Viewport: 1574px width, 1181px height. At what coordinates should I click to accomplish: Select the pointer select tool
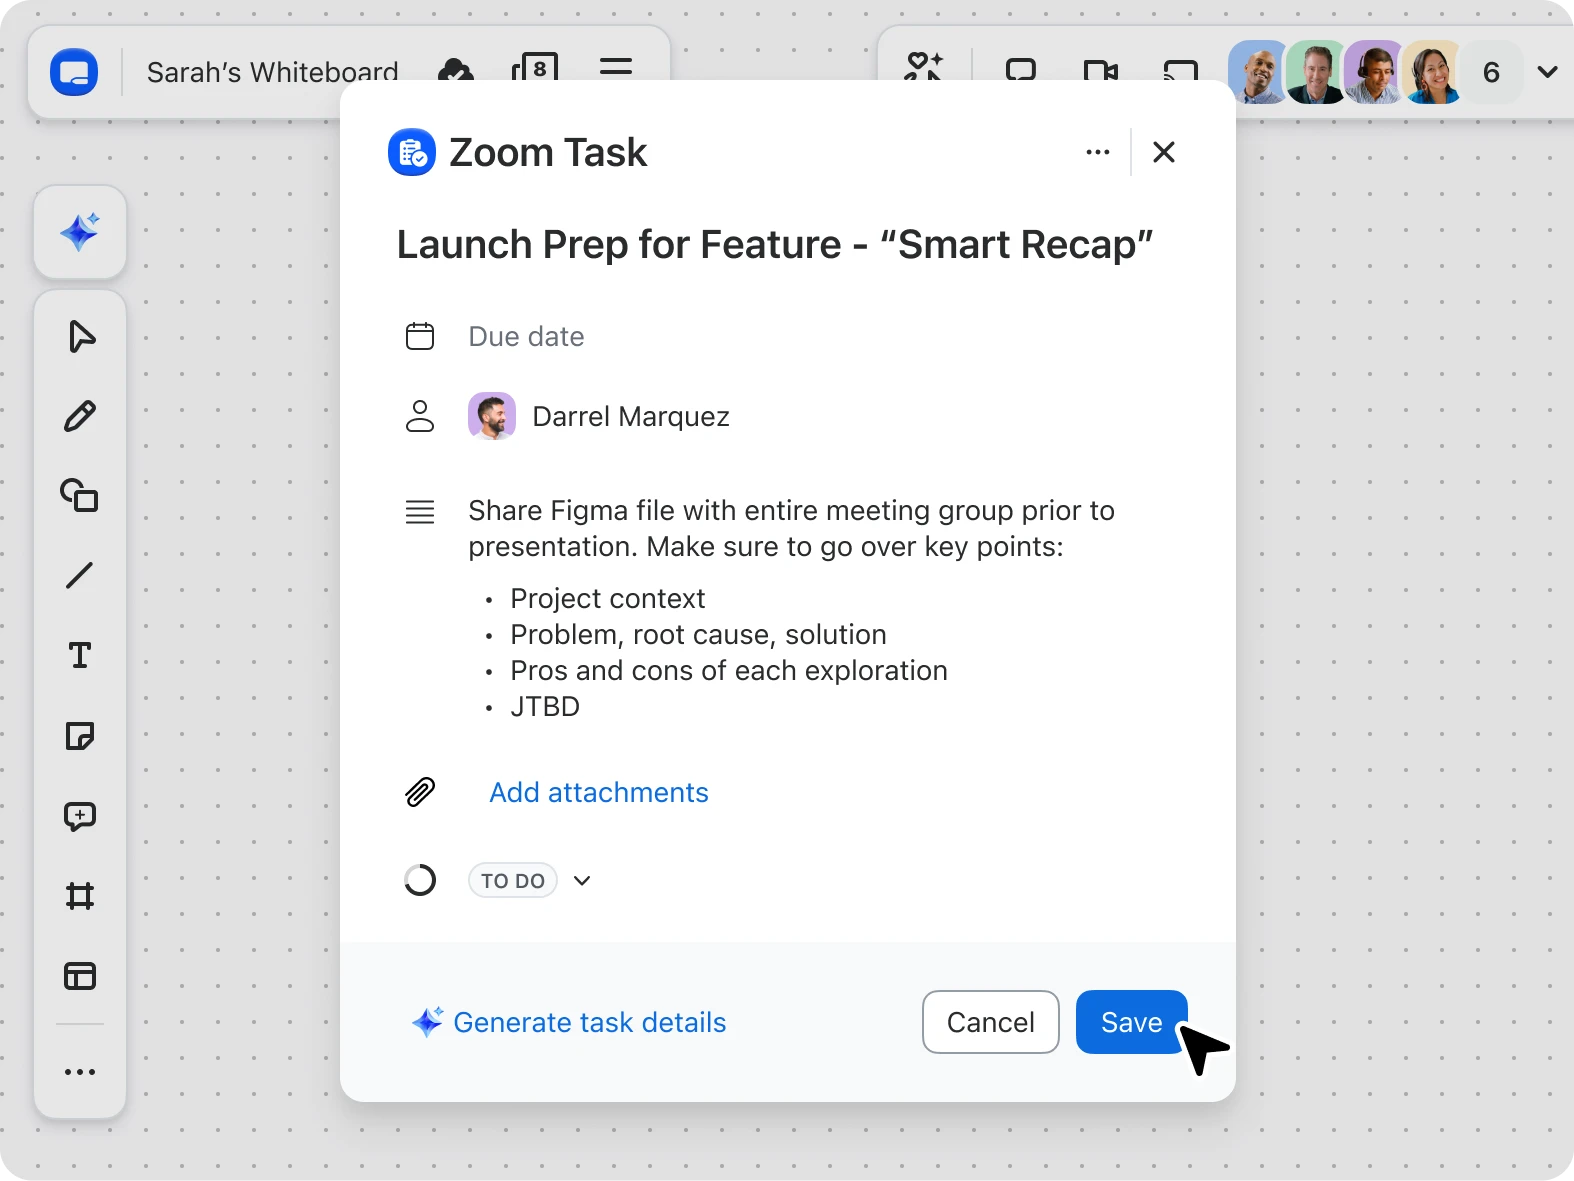81,337
